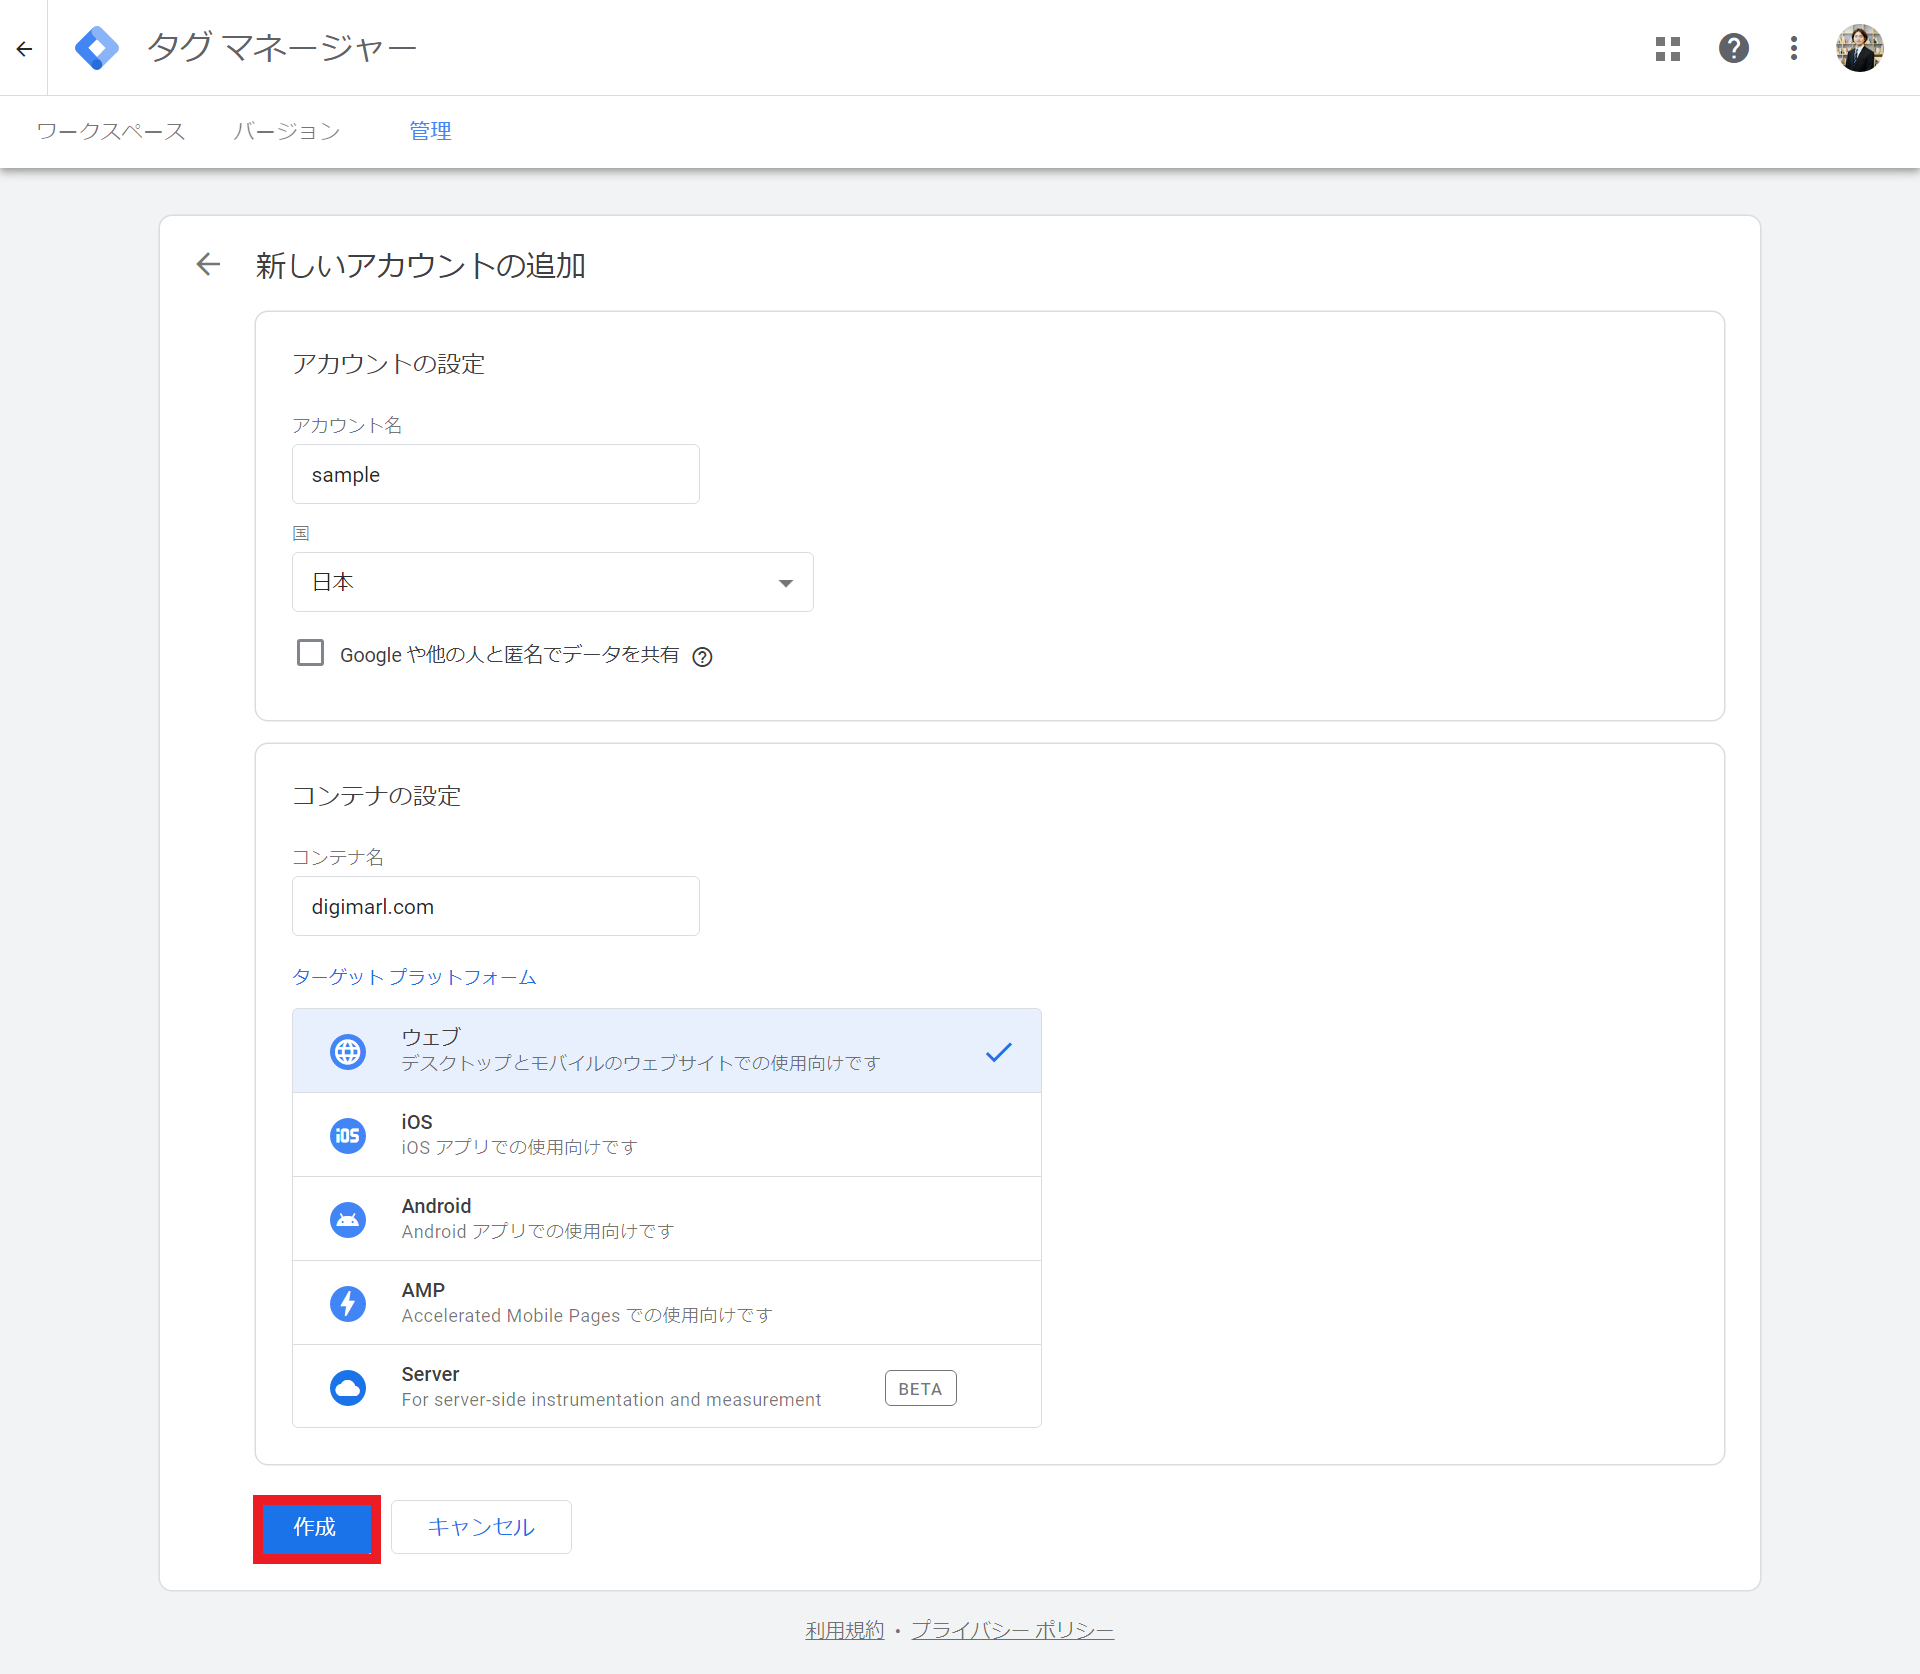Viewport: 1920px width, 1674px height.
Task: Click the タグ マネージャー title text
Action: pos(282,48)
